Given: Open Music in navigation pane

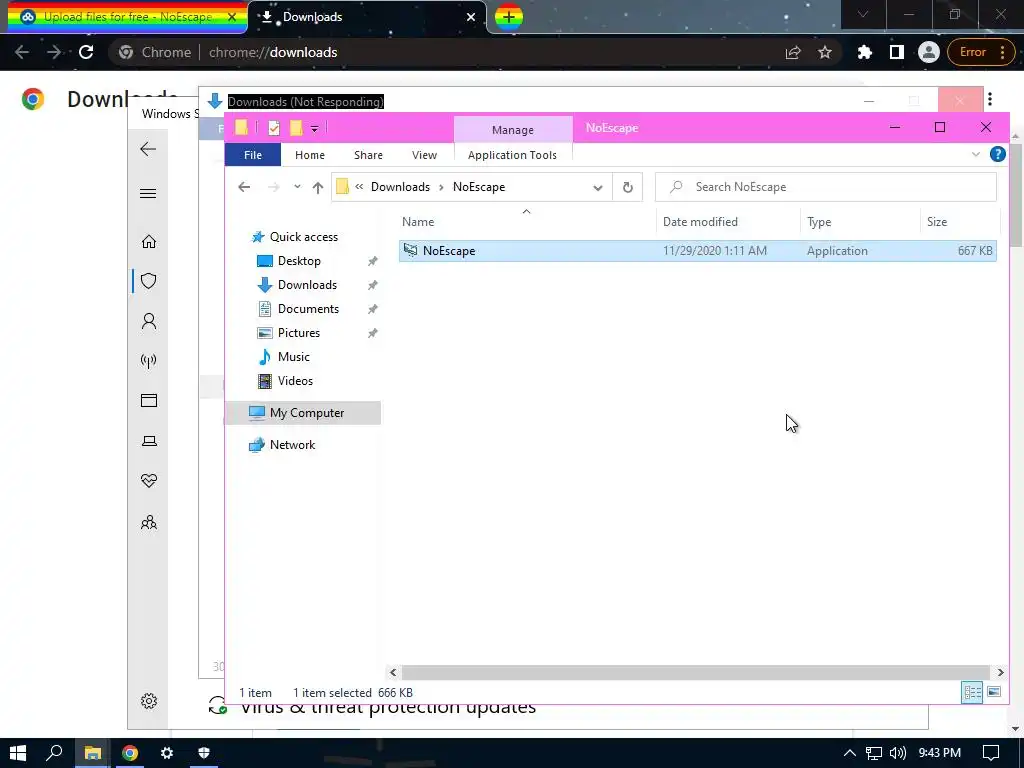Looking at the screenshot, I should (x=293, y=357).
